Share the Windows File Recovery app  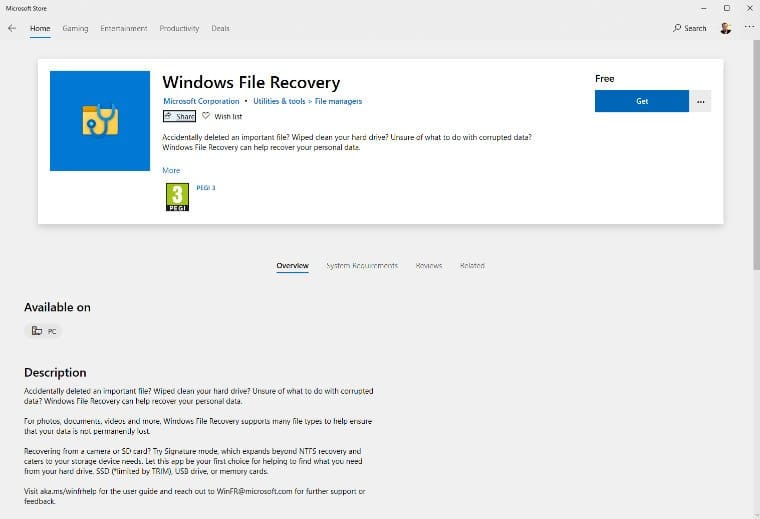pos(179,116)
